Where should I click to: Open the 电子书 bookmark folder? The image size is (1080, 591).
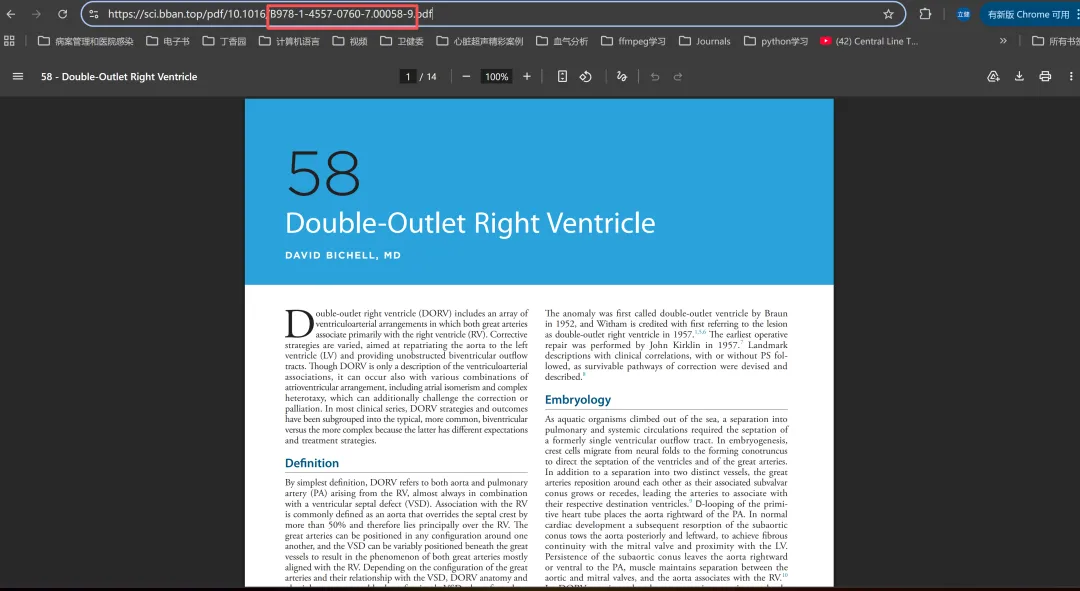click(x=167, y=41)
